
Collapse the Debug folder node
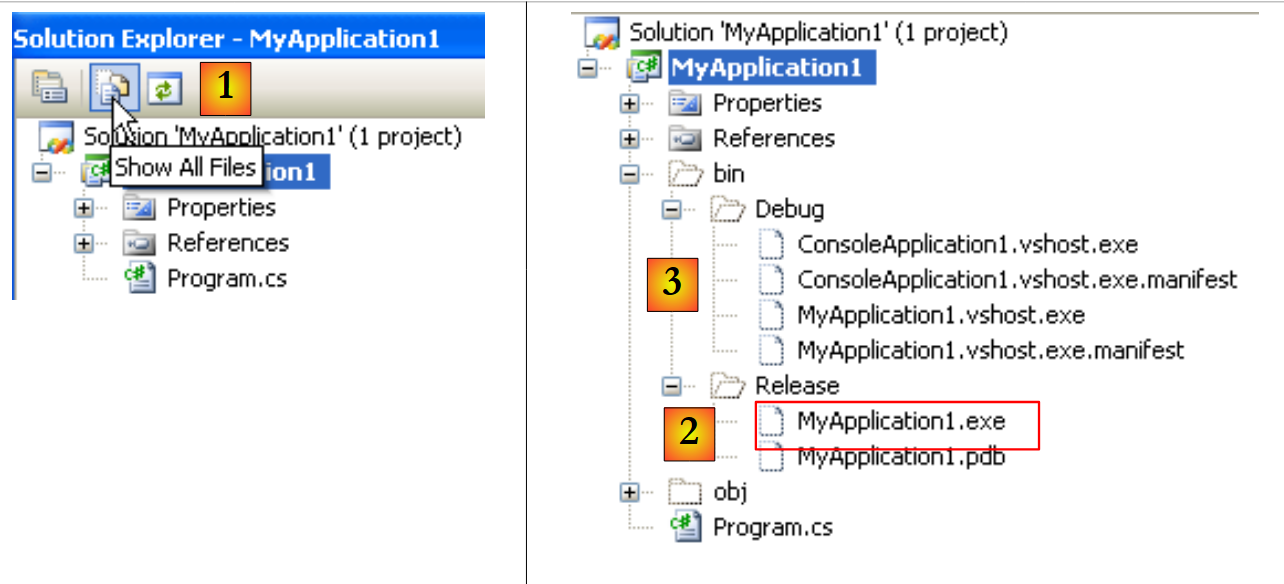click(672, 210)
